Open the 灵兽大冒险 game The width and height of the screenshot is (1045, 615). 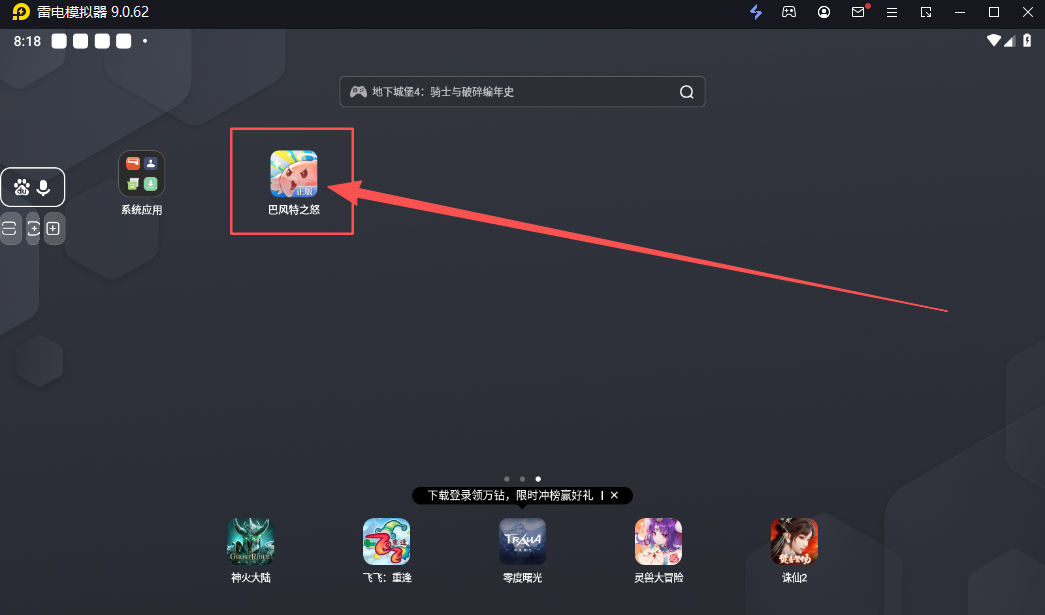tap(657, 541)
